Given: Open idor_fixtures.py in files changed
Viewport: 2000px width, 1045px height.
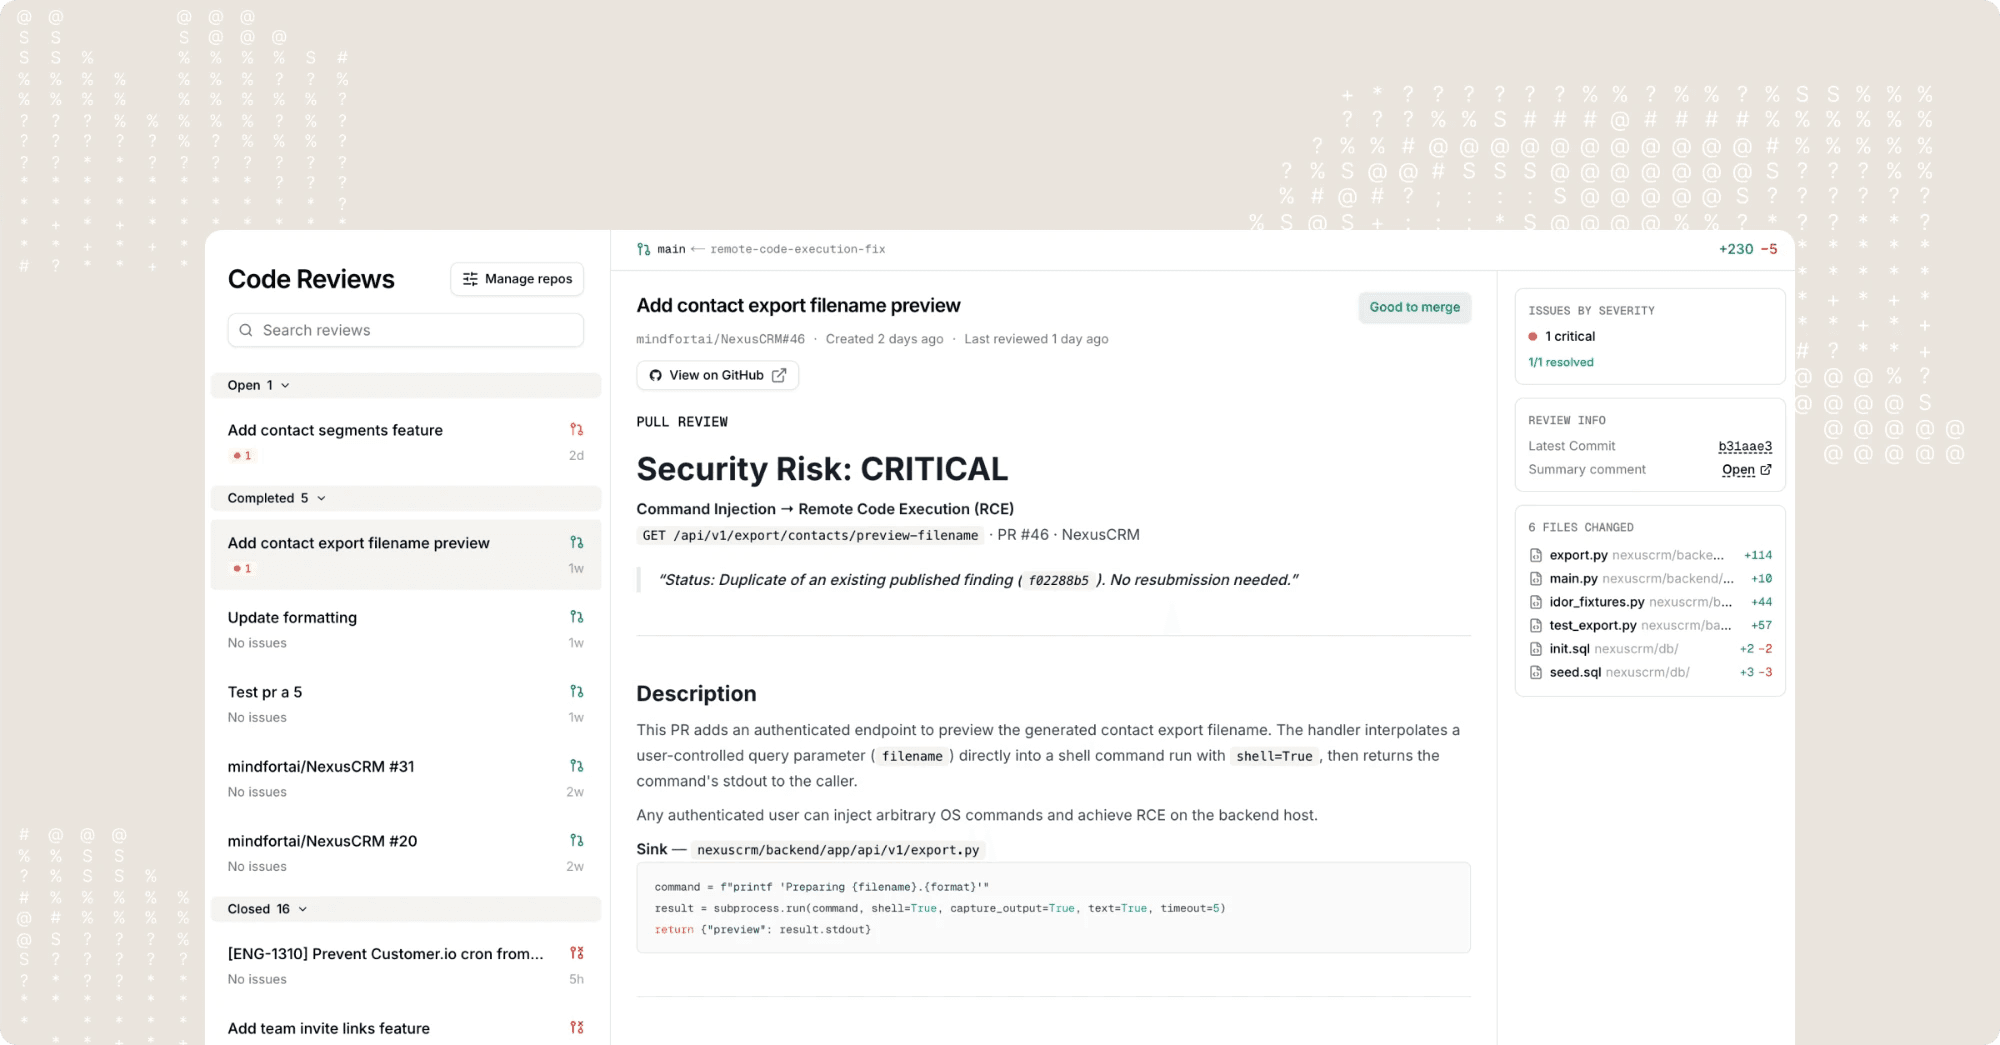Looking at the screenshot, I should [1650, 602].
